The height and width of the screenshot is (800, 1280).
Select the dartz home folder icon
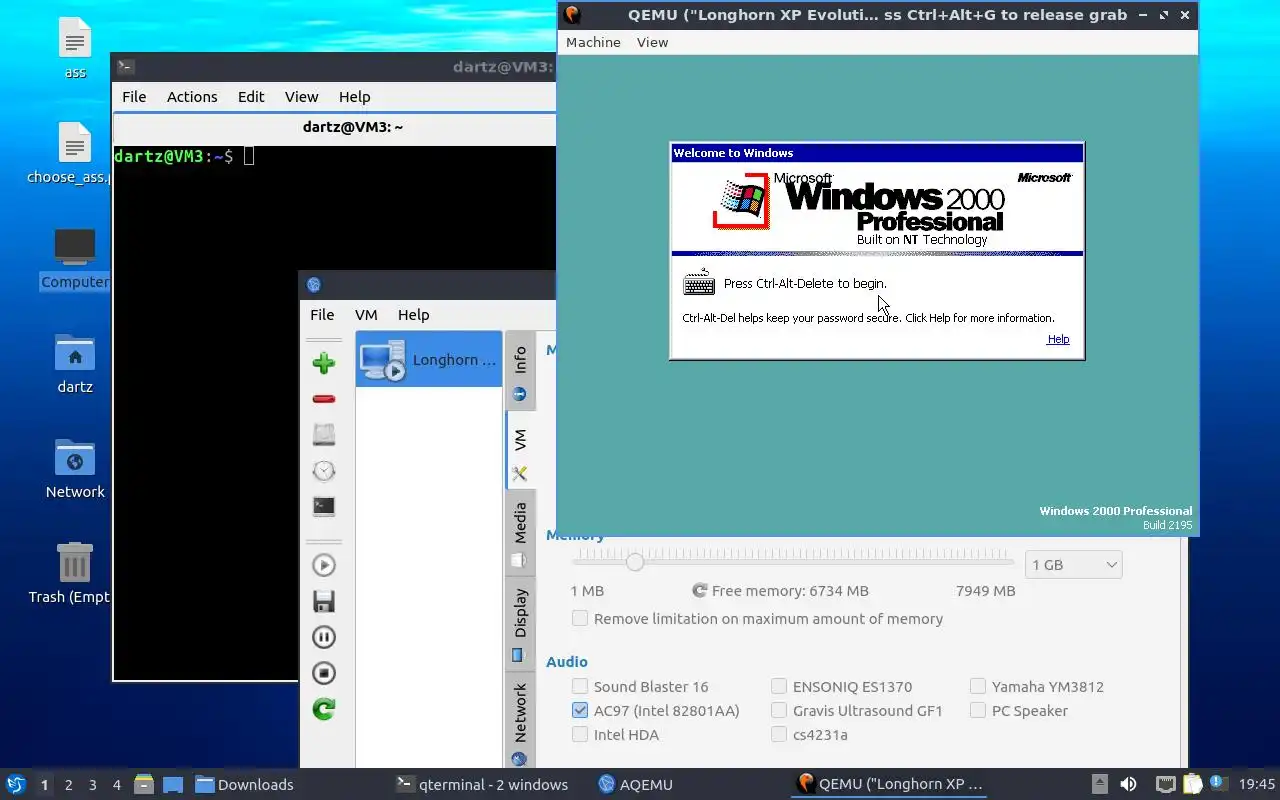(x=75, y=352)
